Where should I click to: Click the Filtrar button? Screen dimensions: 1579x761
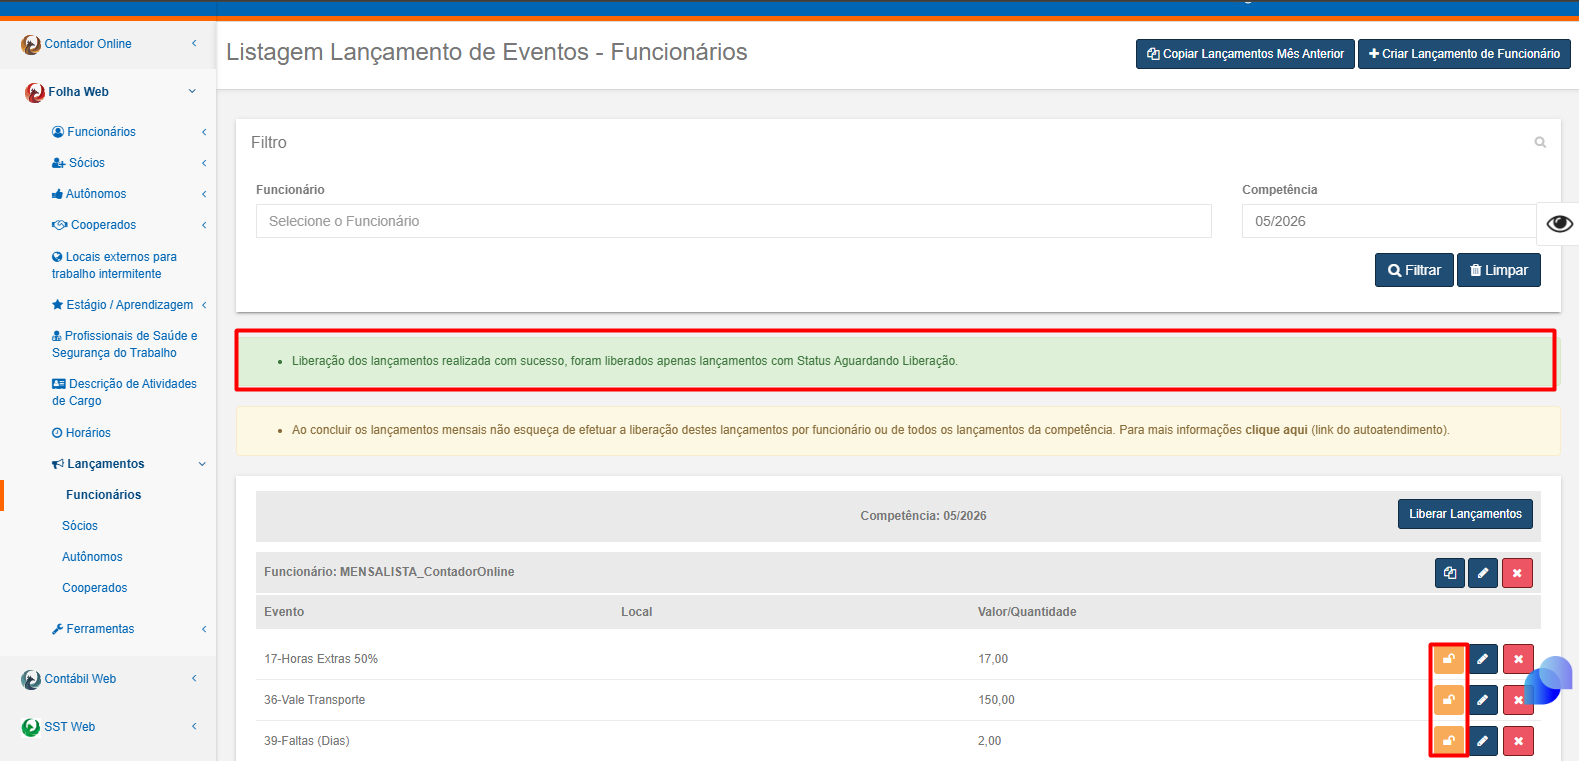pos(1414,270)
